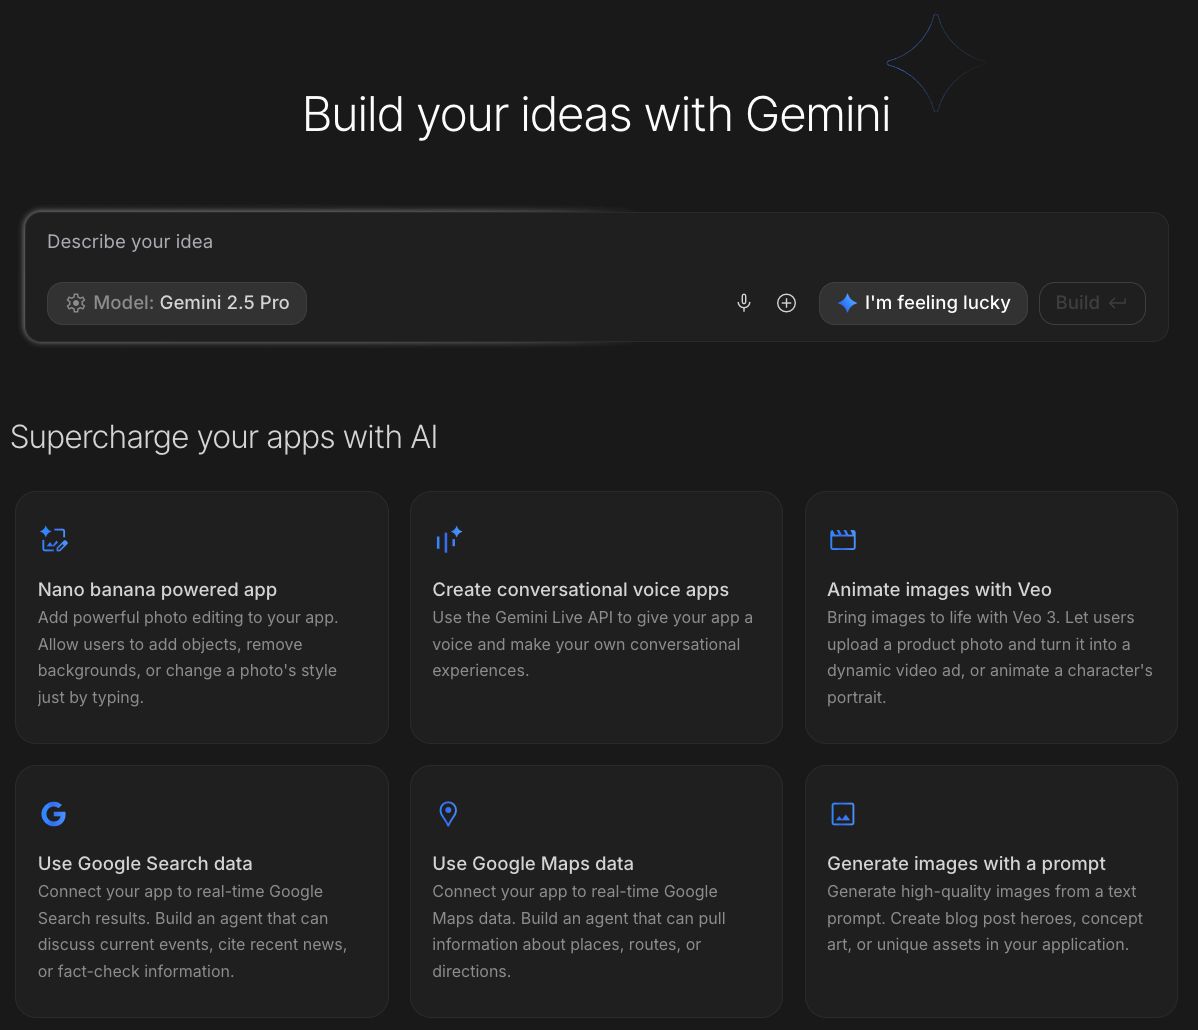The width and height of the screenshot is (1198, 1030).
Task: Click the return arrow icon on Build button
Action: pyautogui.click(x=1118, y=303)
